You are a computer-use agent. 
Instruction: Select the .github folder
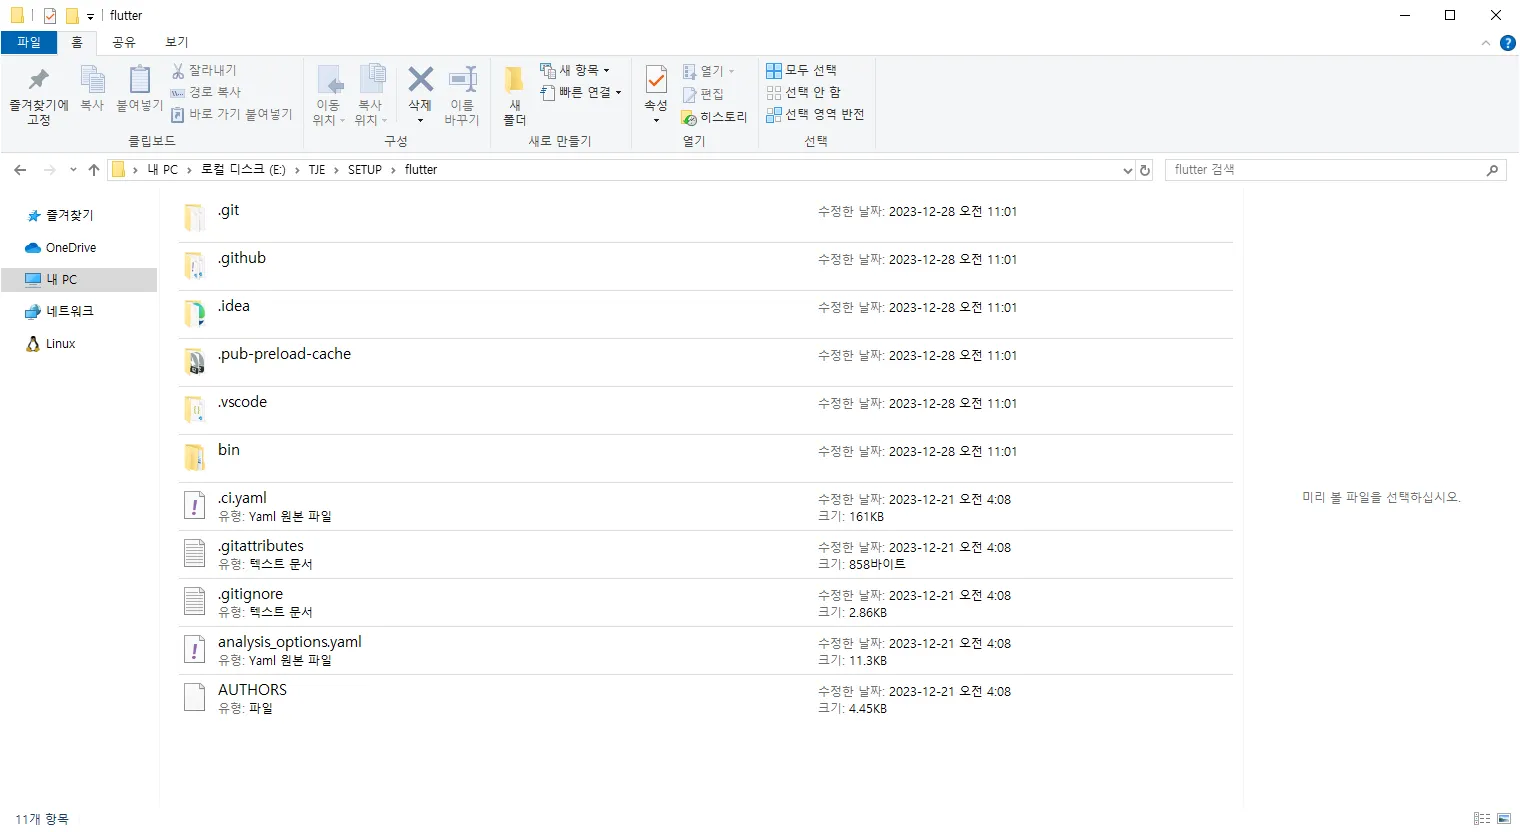point(706,266)
